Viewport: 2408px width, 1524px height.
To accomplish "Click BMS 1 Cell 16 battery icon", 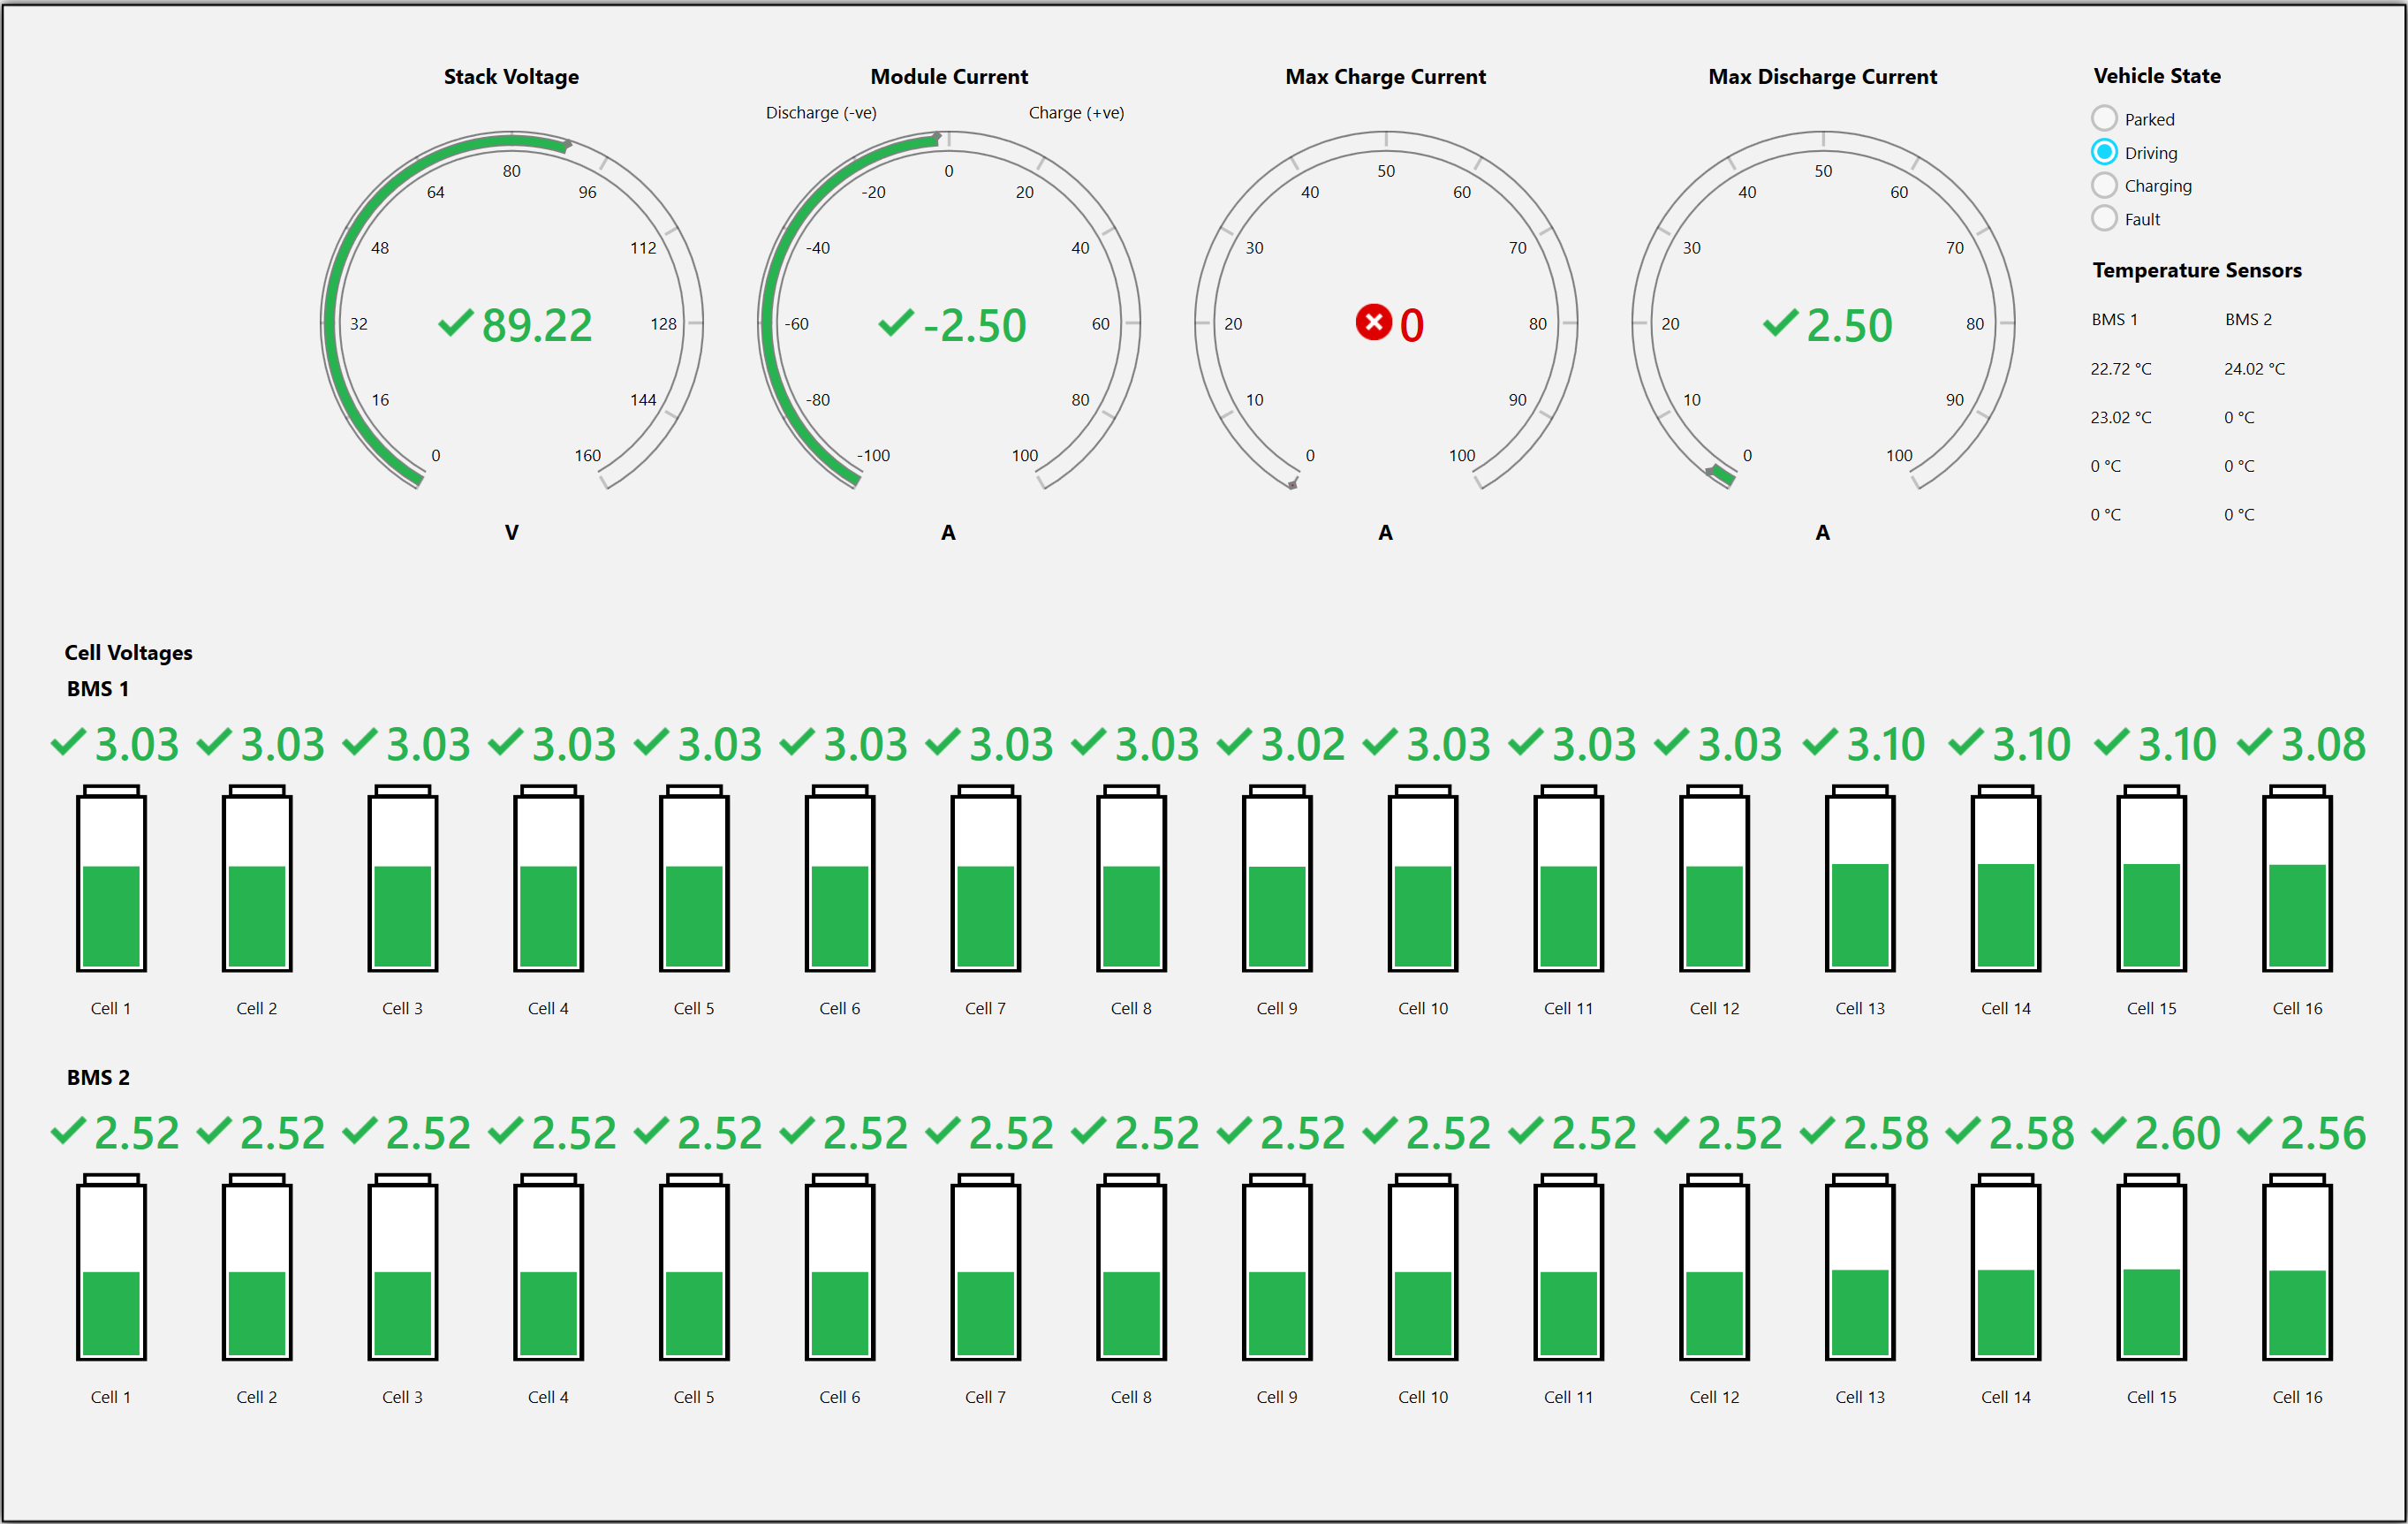I will coord(2297,878).
